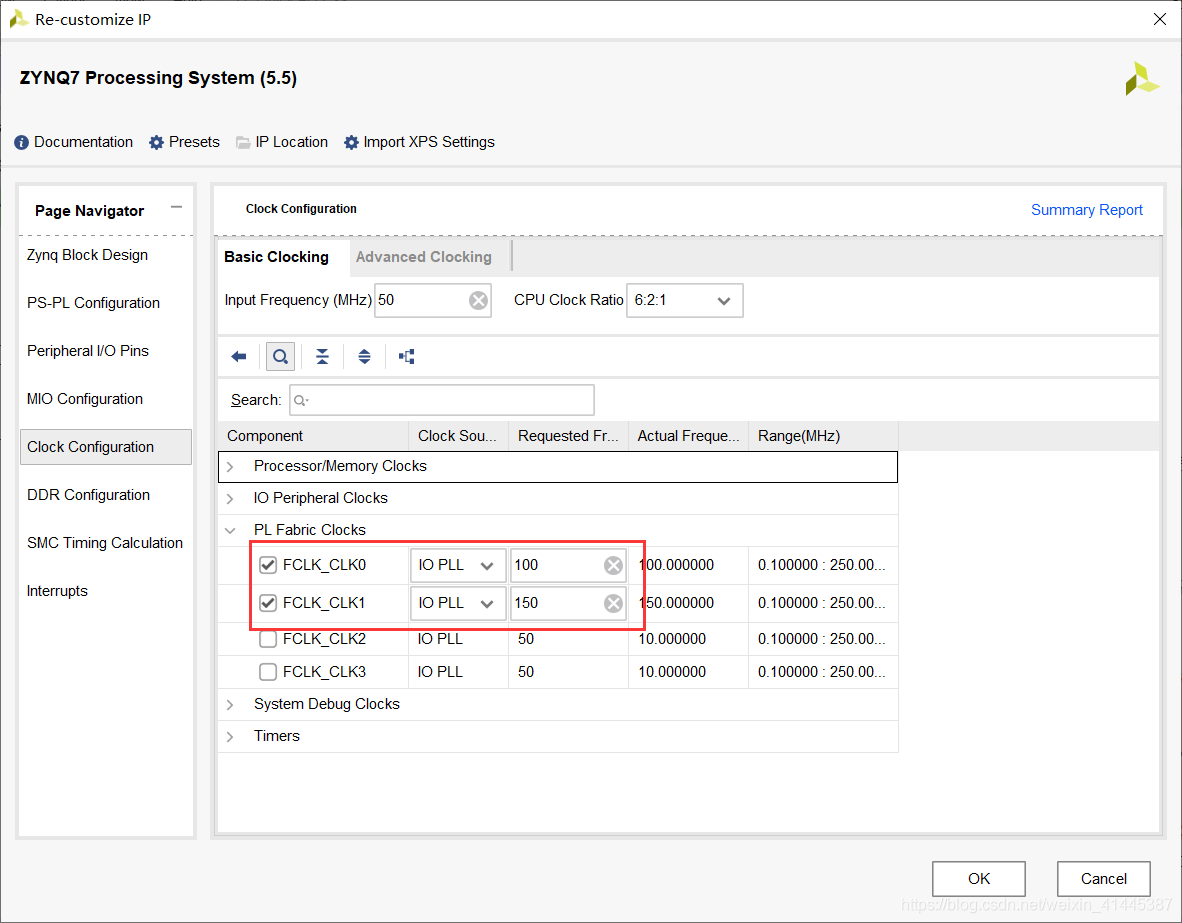Open MIO Configuration page

click(x=85, y=400)
